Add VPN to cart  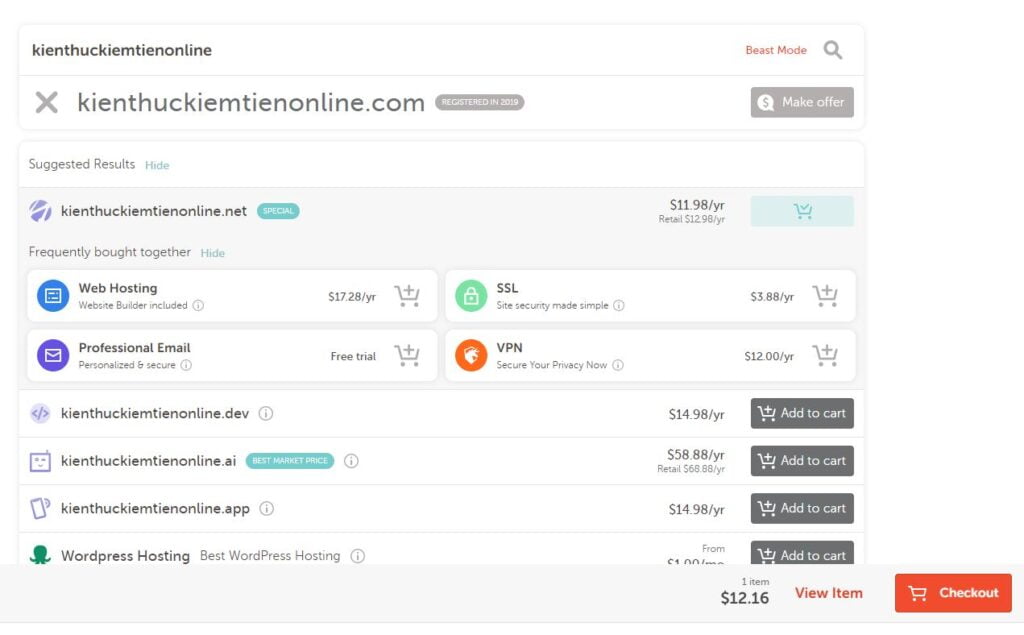tap(825, 355)
